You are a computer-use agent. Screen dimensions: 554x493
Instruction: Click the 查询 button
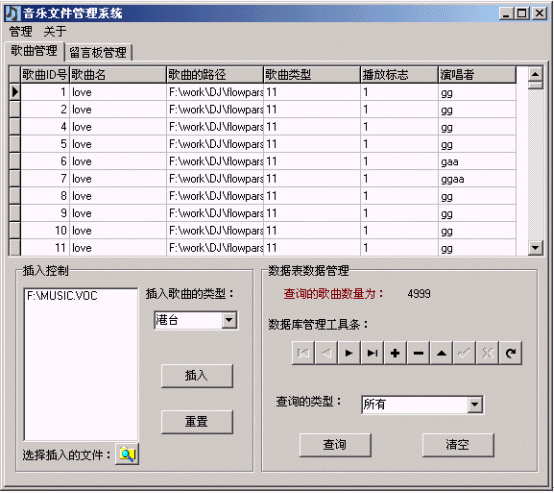click(335, 445)
